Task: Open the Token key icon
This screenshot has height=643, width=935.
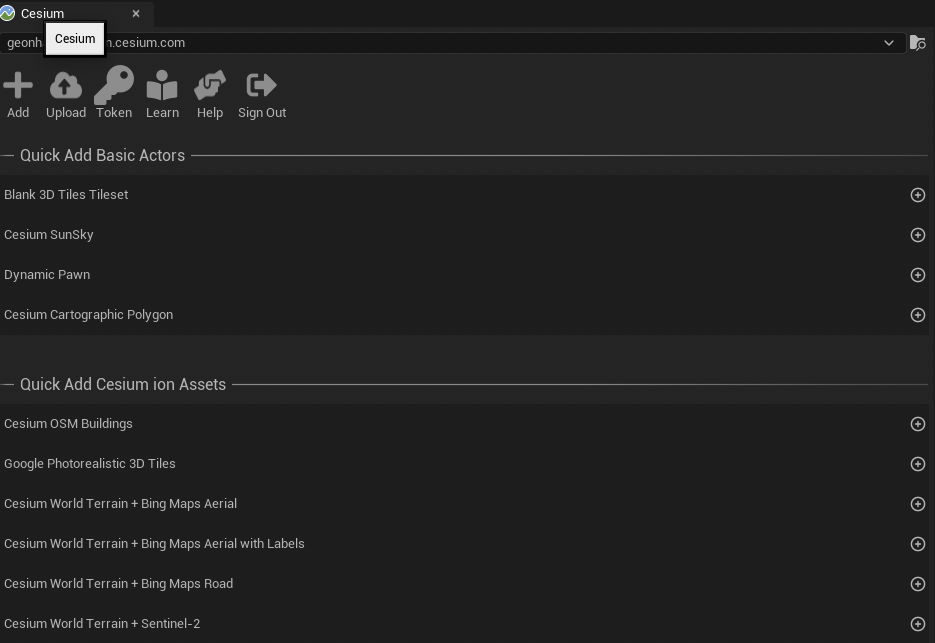Action: coord(114,85)
